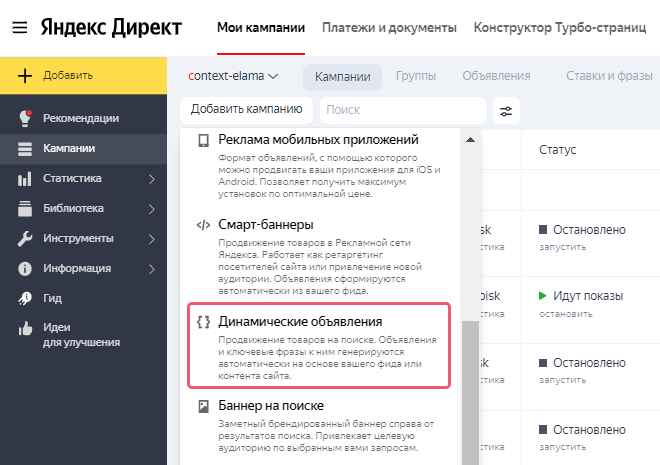Switch to the Группы subtab
Image resolution: width=660 pixels, height=465 pixels.
(x=416, y=76)
